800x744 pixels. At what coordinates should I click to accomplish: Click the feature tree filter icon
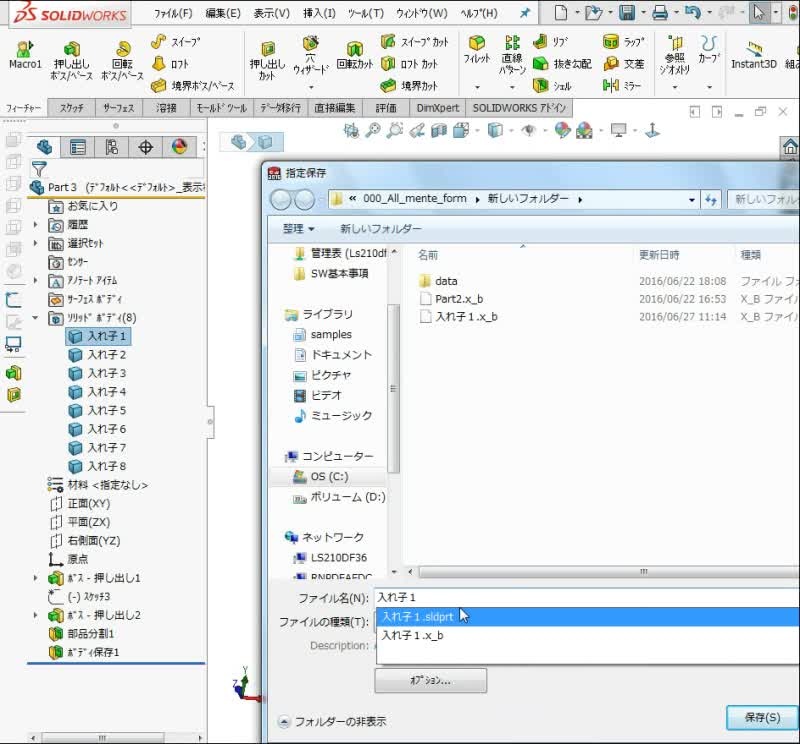pyautogui.click(x=39, y=168)
